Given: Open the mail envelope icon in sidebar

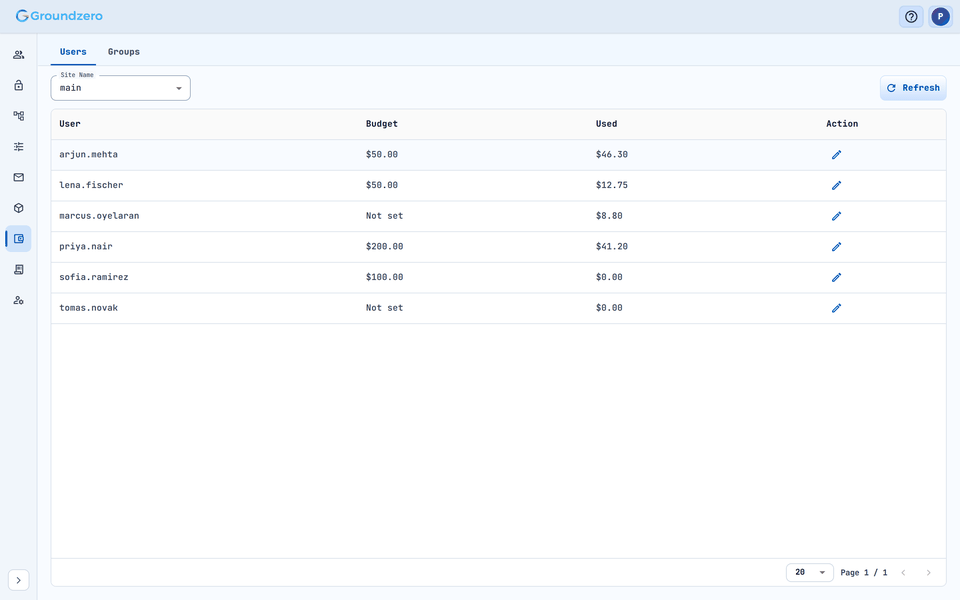Looking at the screenshot, I should pos(18,177).
